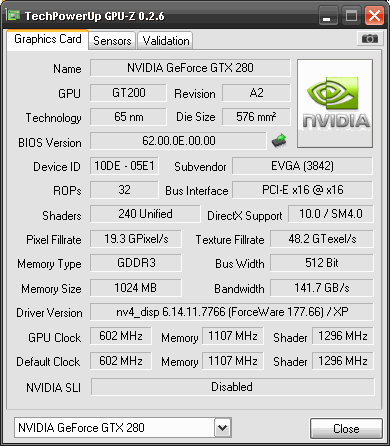This screenshot has height=446, width=390.
Task: Click the Memory Type value GDDR3
Action: 136,263
